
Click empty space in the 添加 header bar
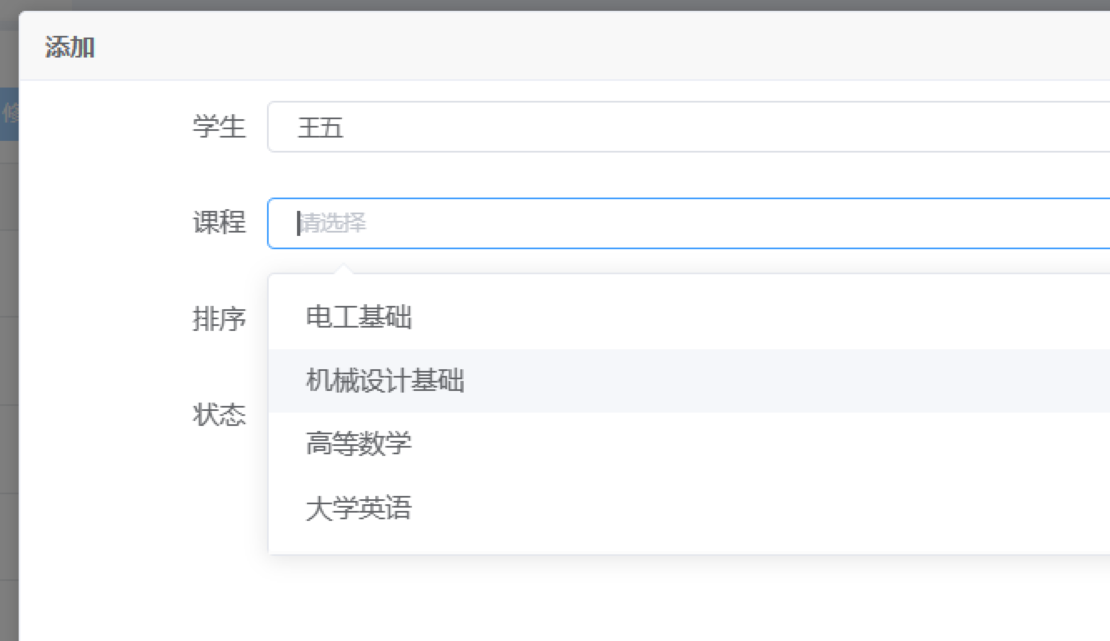click(600, 47)
